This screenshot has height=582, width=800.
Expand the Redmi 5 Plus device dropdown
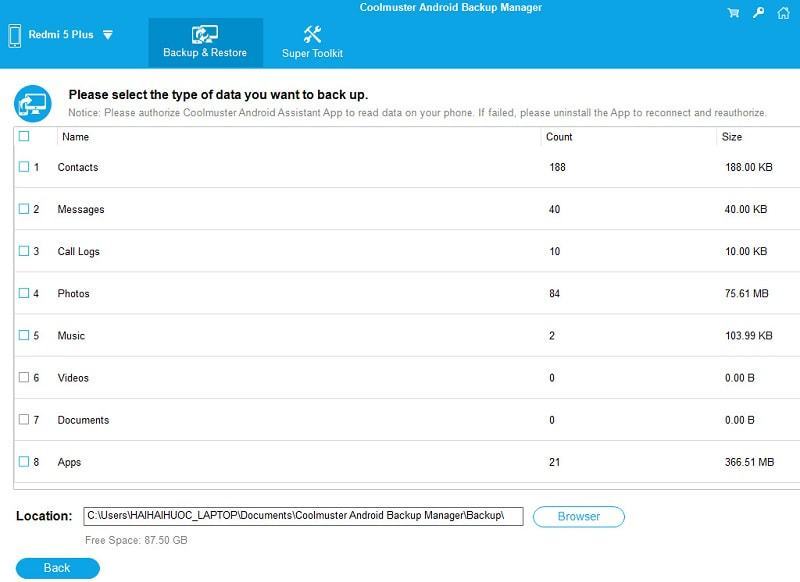(x=108, y=35)
